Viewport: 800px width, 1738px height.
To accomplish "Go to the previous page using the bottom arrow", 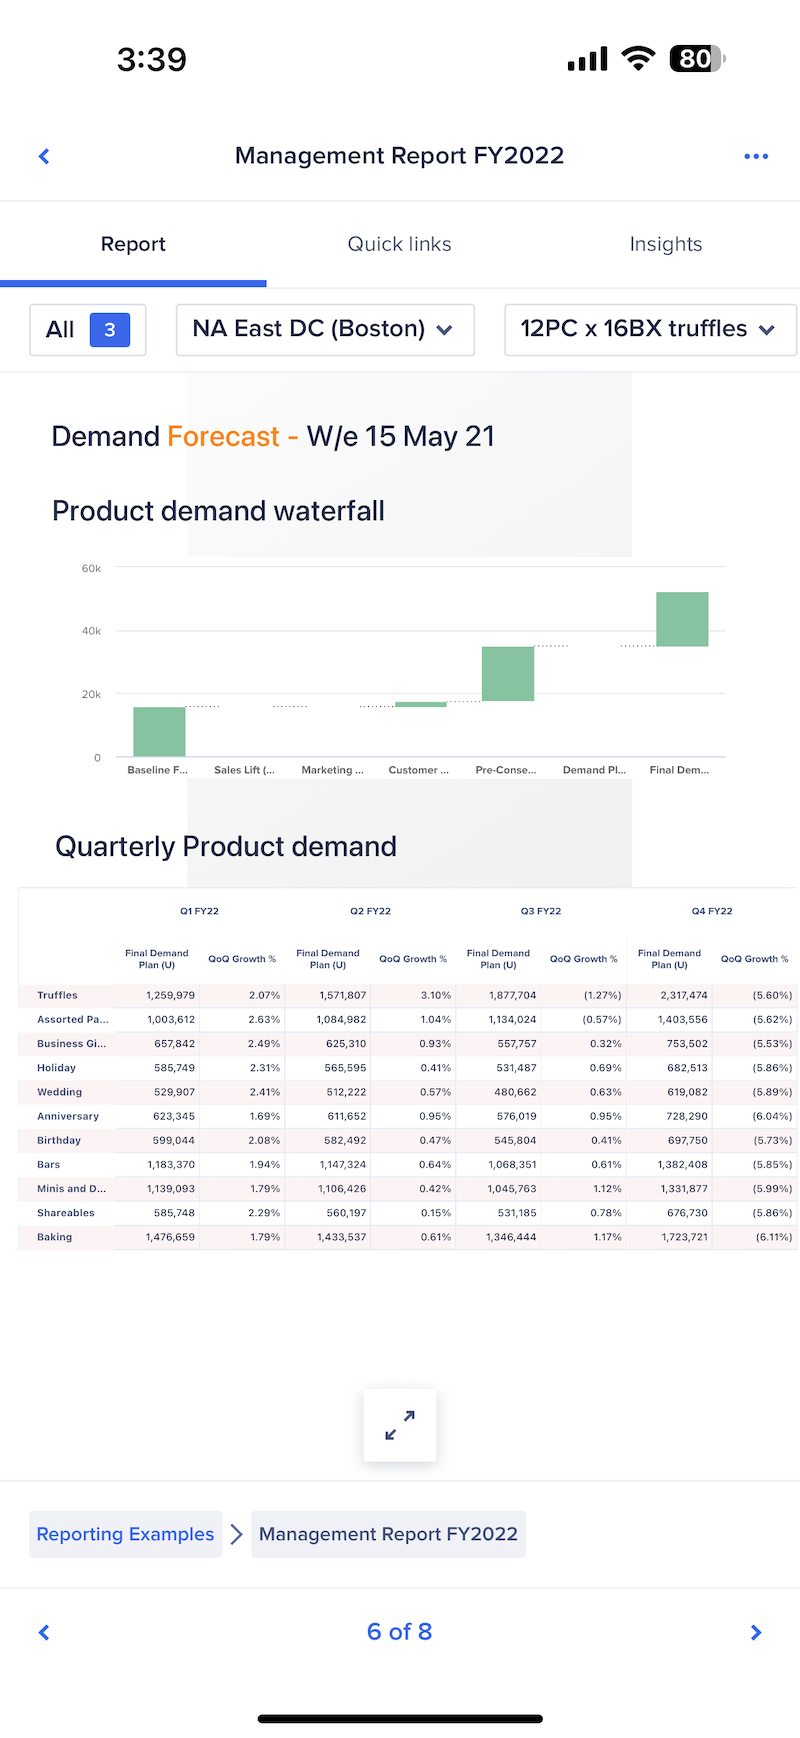I will click(44, 1633).
